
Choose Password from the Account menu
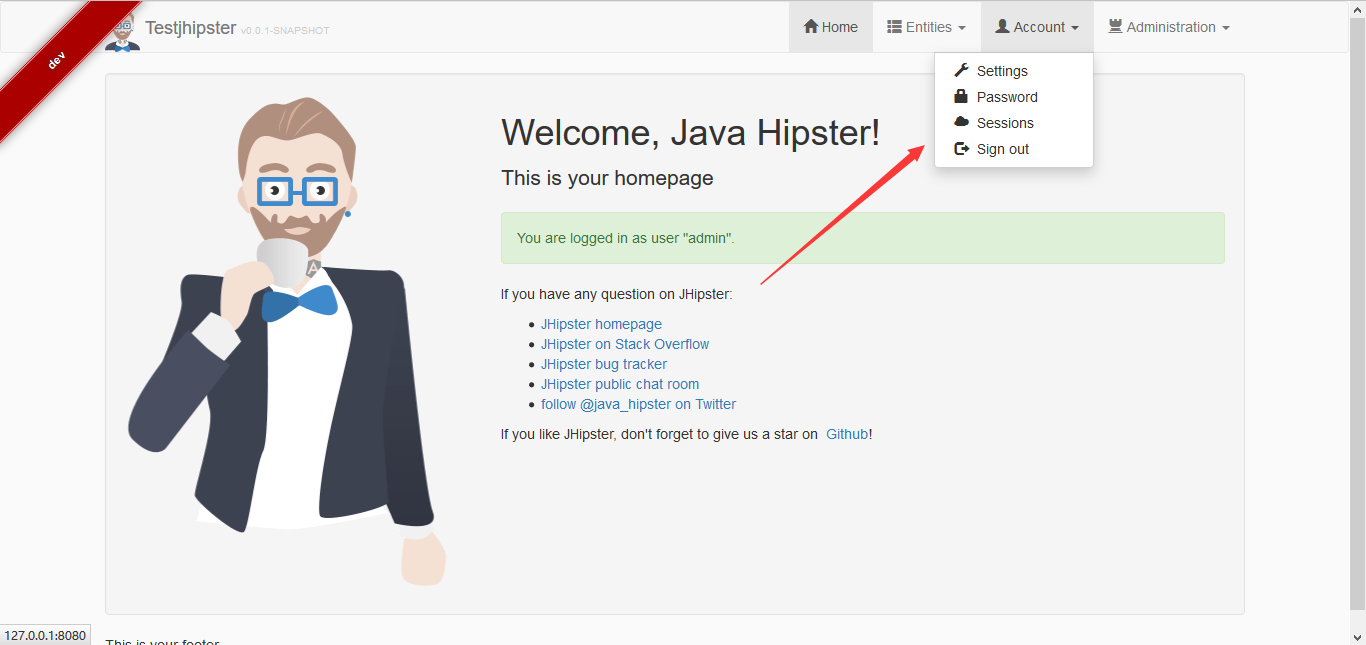click(1014, 97)
